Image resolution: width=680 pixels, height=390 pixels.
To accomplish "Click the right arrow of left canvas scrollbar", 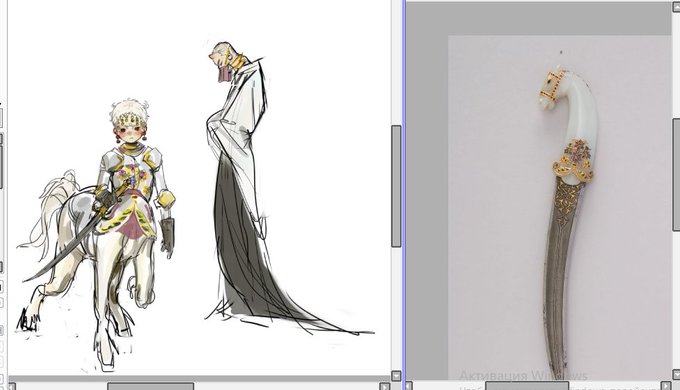I will (x=384, y=386).
